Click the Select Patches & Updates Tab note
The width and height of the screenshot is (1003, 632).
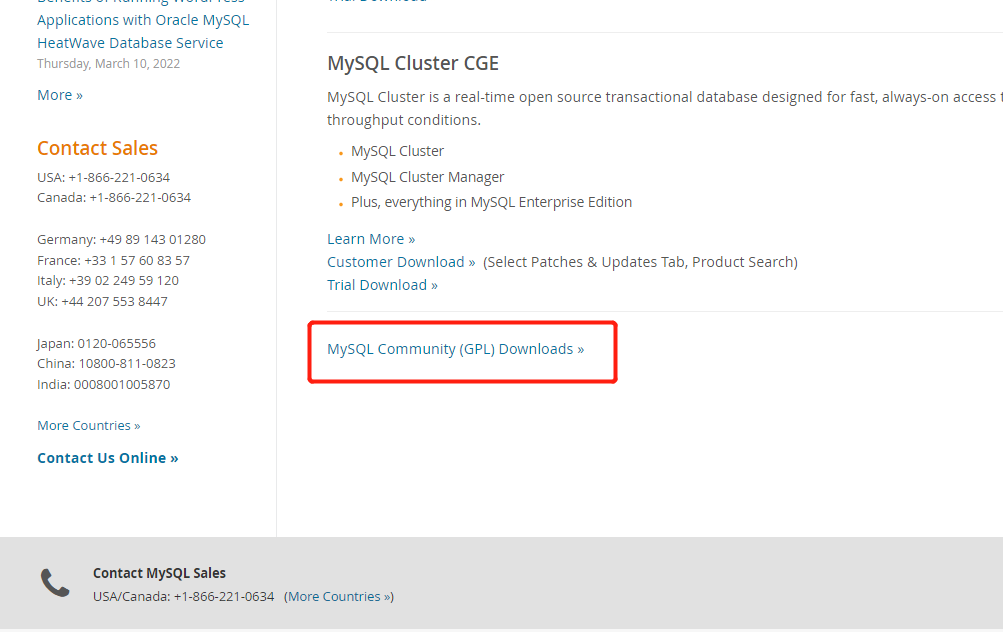click(x=640, y=262)
